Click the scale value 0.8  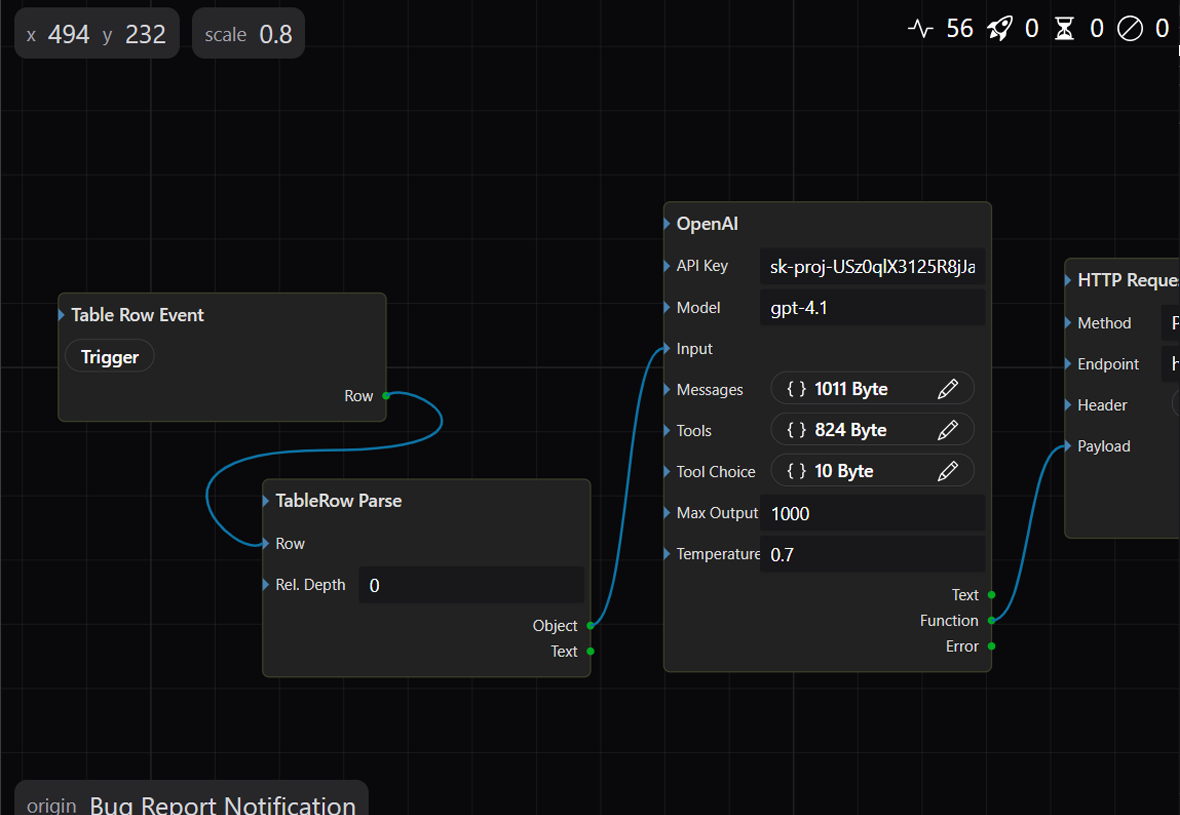(x=275, y=35)
